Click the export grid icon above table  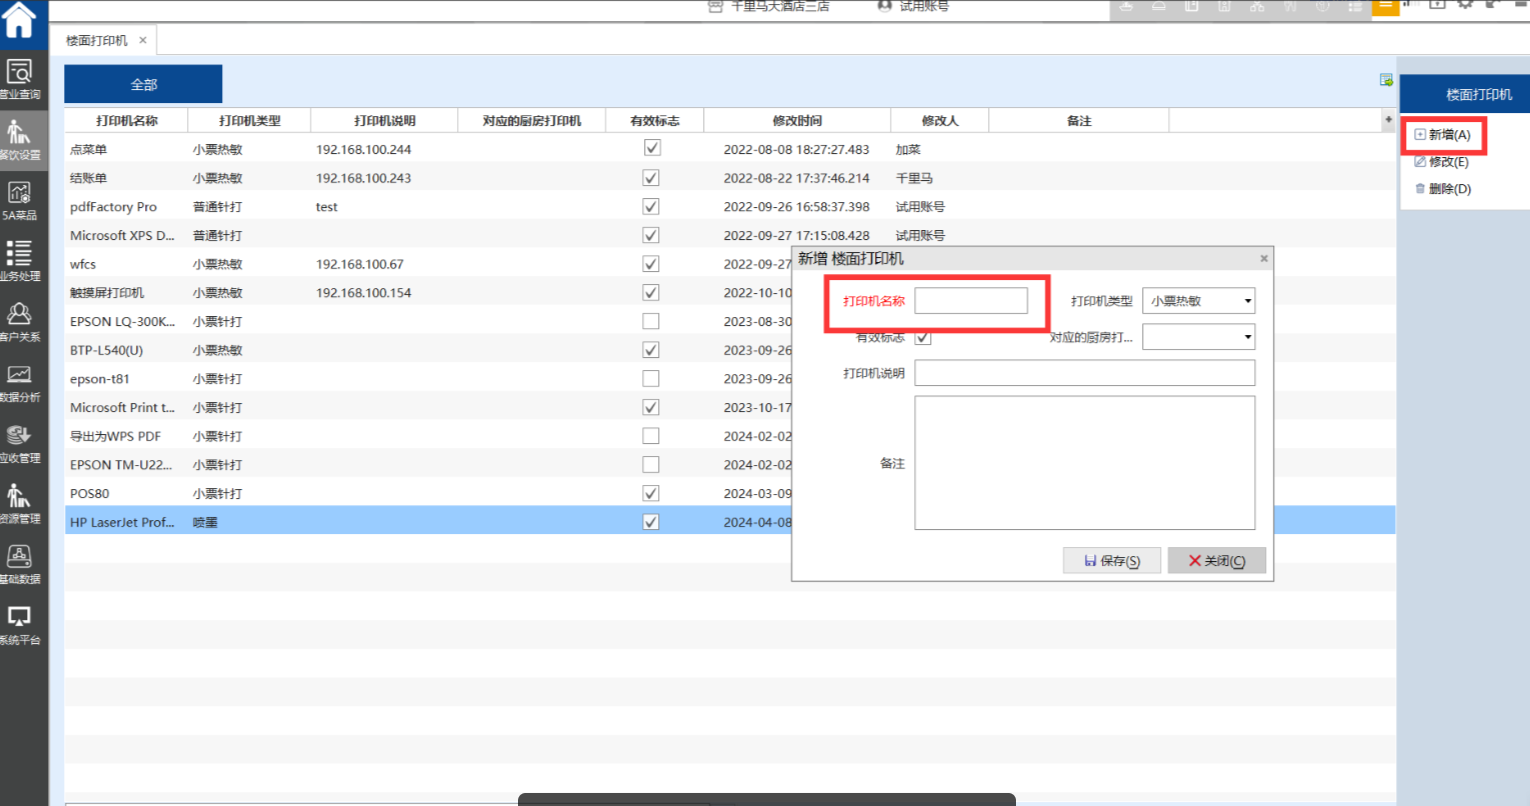[x=1386, y=80]
